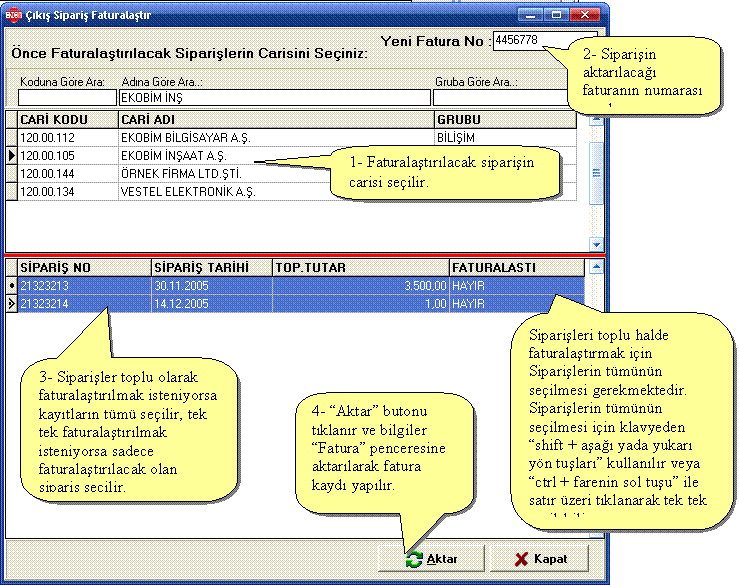This screenshot has height=585, width=739.
Task: Sort by CARİ KODU column header
Action: pos(67,119)
